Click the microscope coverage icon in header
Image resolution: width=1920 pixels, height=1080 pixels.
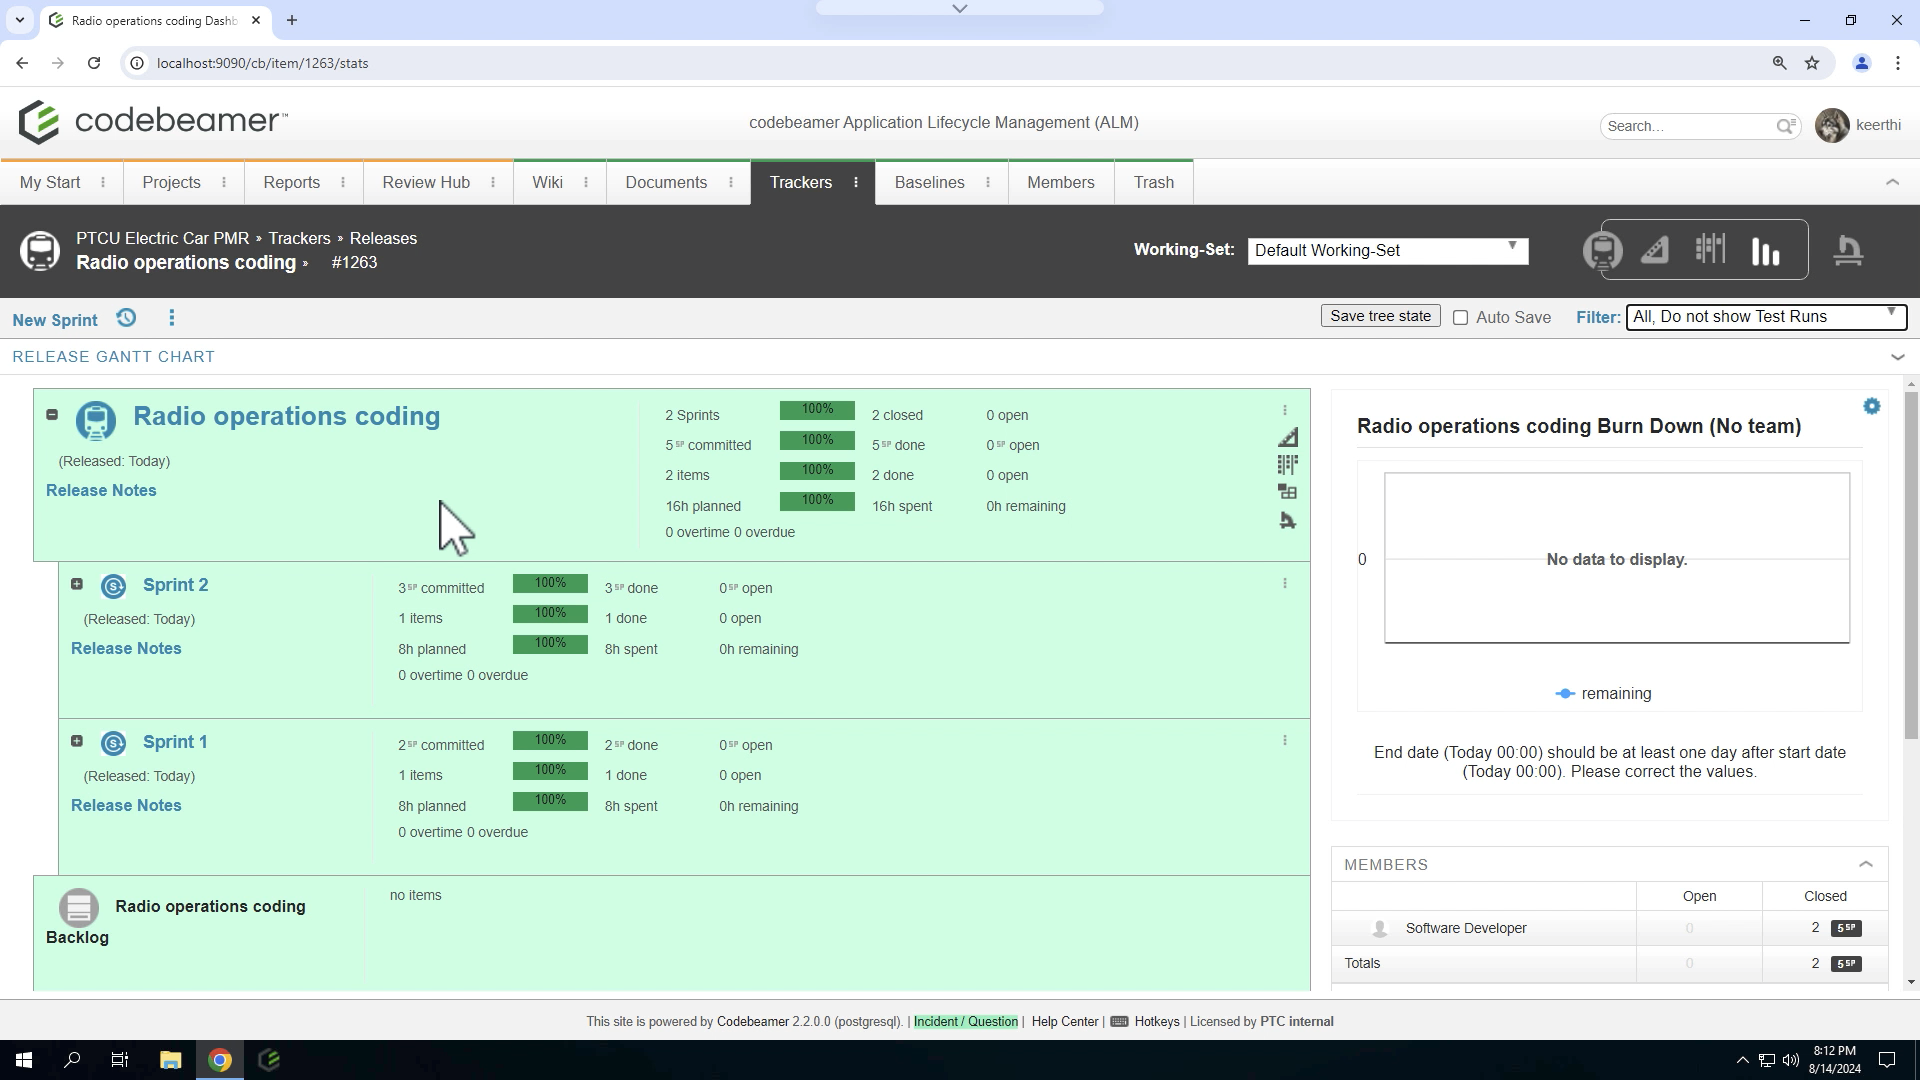pos(1847,250)
